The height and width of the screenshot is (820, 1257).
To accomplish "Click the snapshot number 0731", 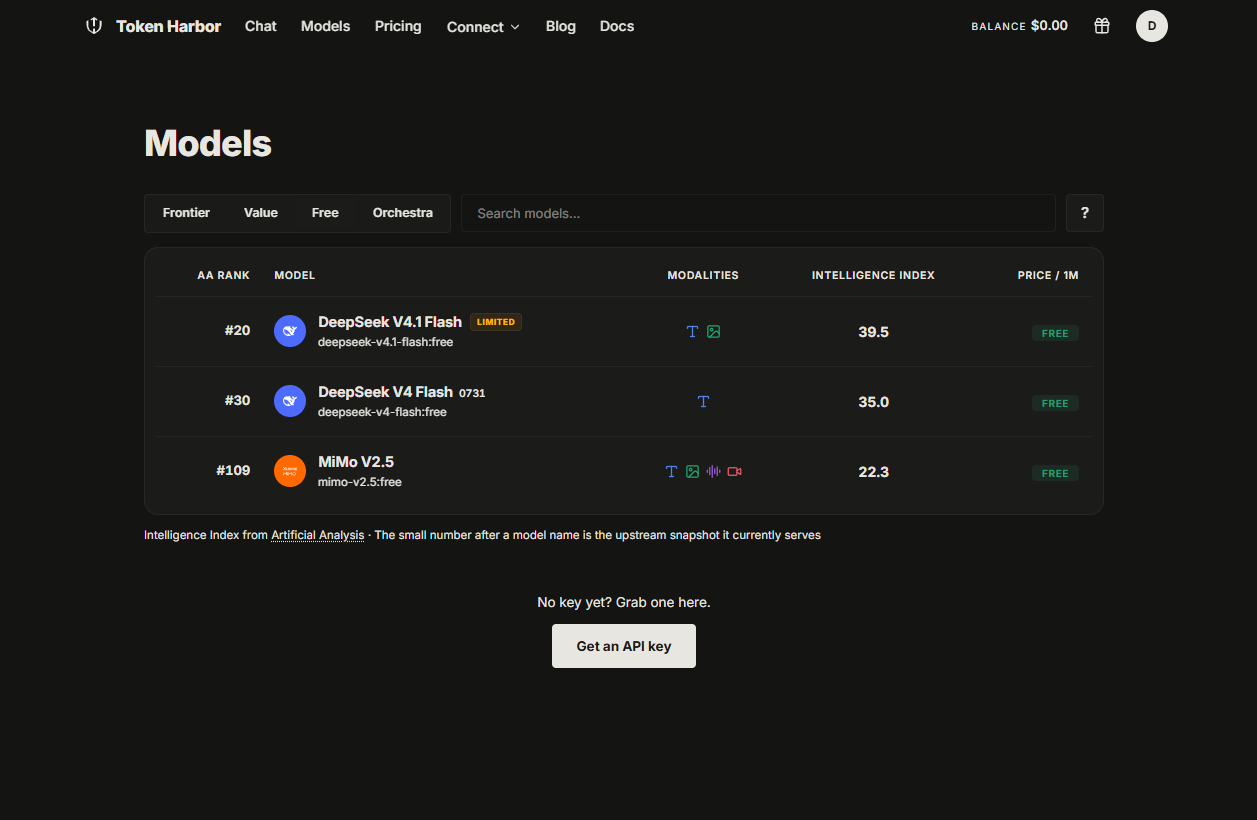I will point(472,393).
